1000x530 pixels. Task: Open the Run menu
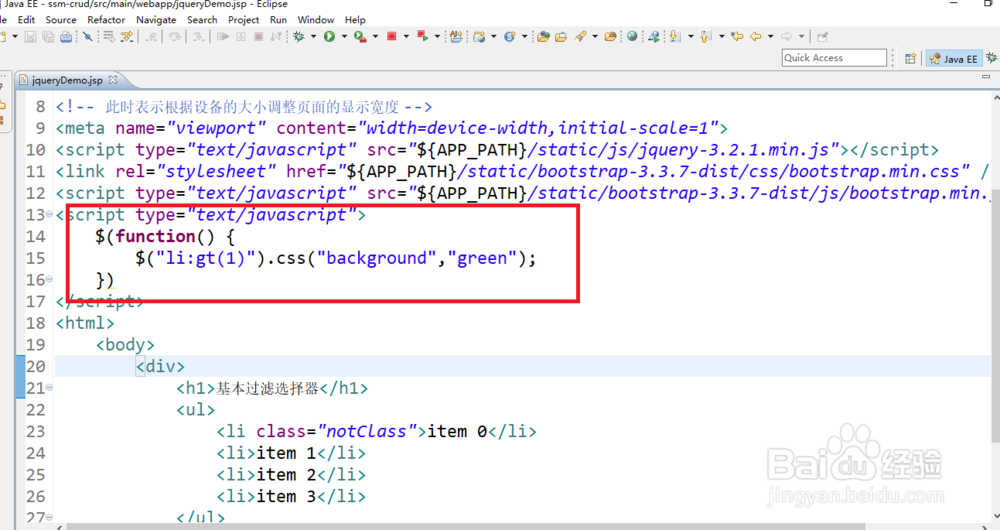(x=278, y=20)
